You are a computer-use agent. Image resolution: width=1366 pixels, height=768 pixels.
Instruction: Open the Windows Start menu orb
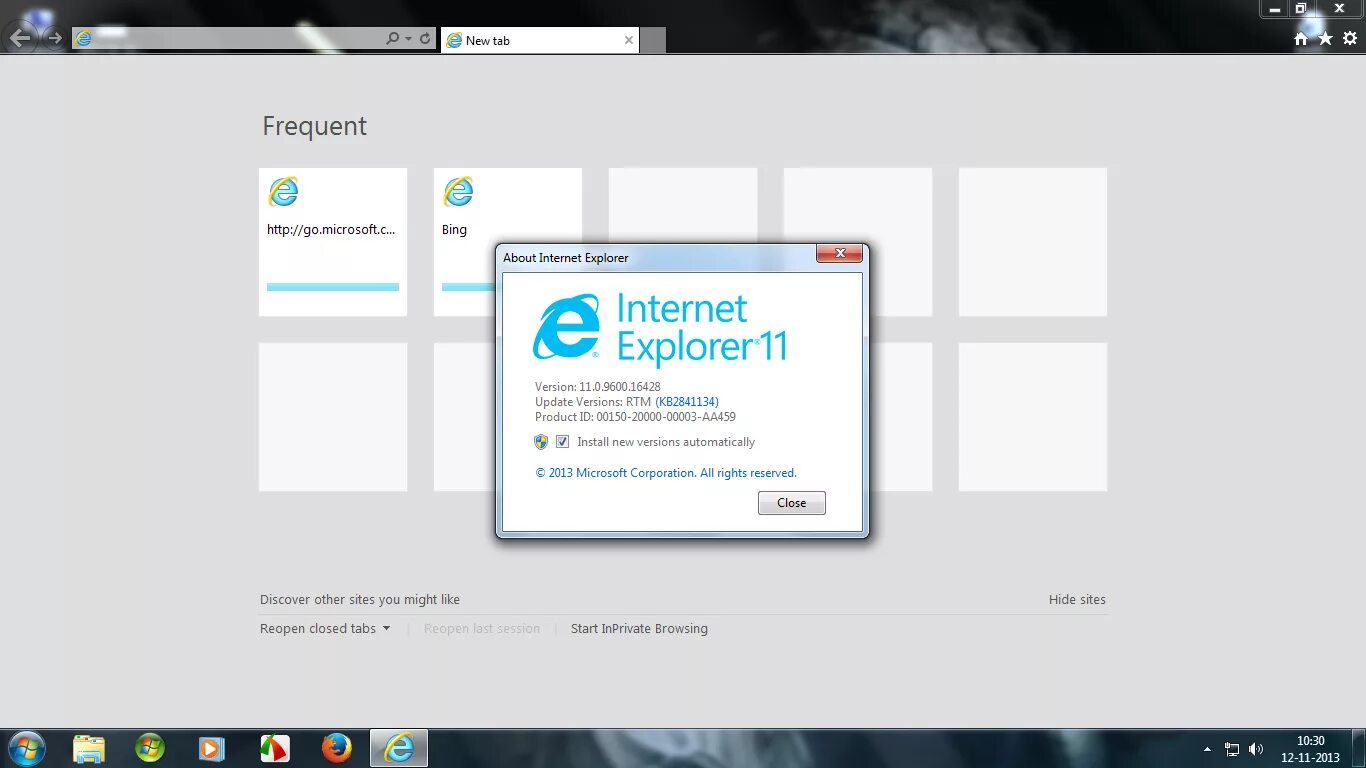coord(27,748)
